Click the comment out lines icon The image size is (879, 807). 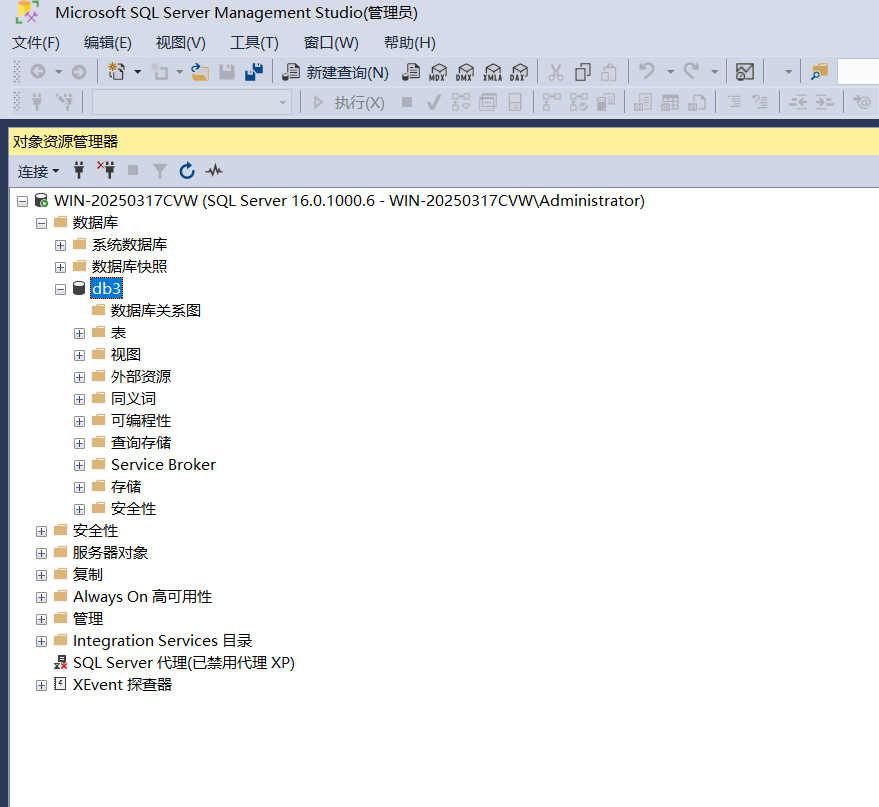pos(734,102)
